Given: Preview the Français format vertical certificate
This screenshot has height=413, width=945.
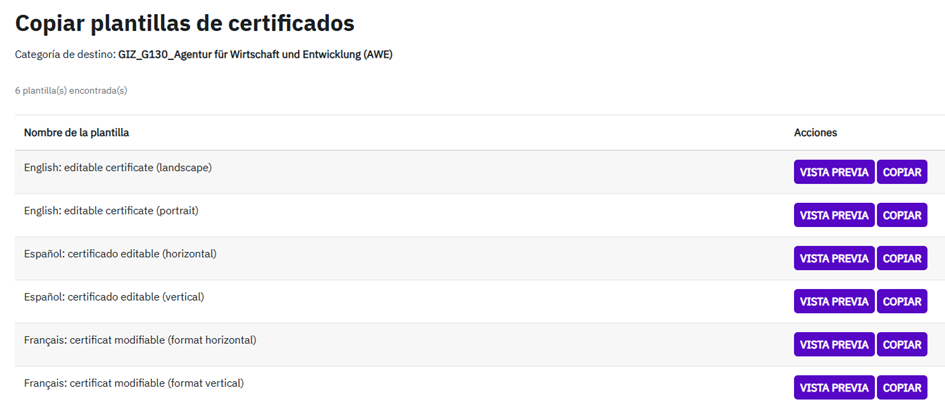Looking at the screenshot, I should 834,387.
